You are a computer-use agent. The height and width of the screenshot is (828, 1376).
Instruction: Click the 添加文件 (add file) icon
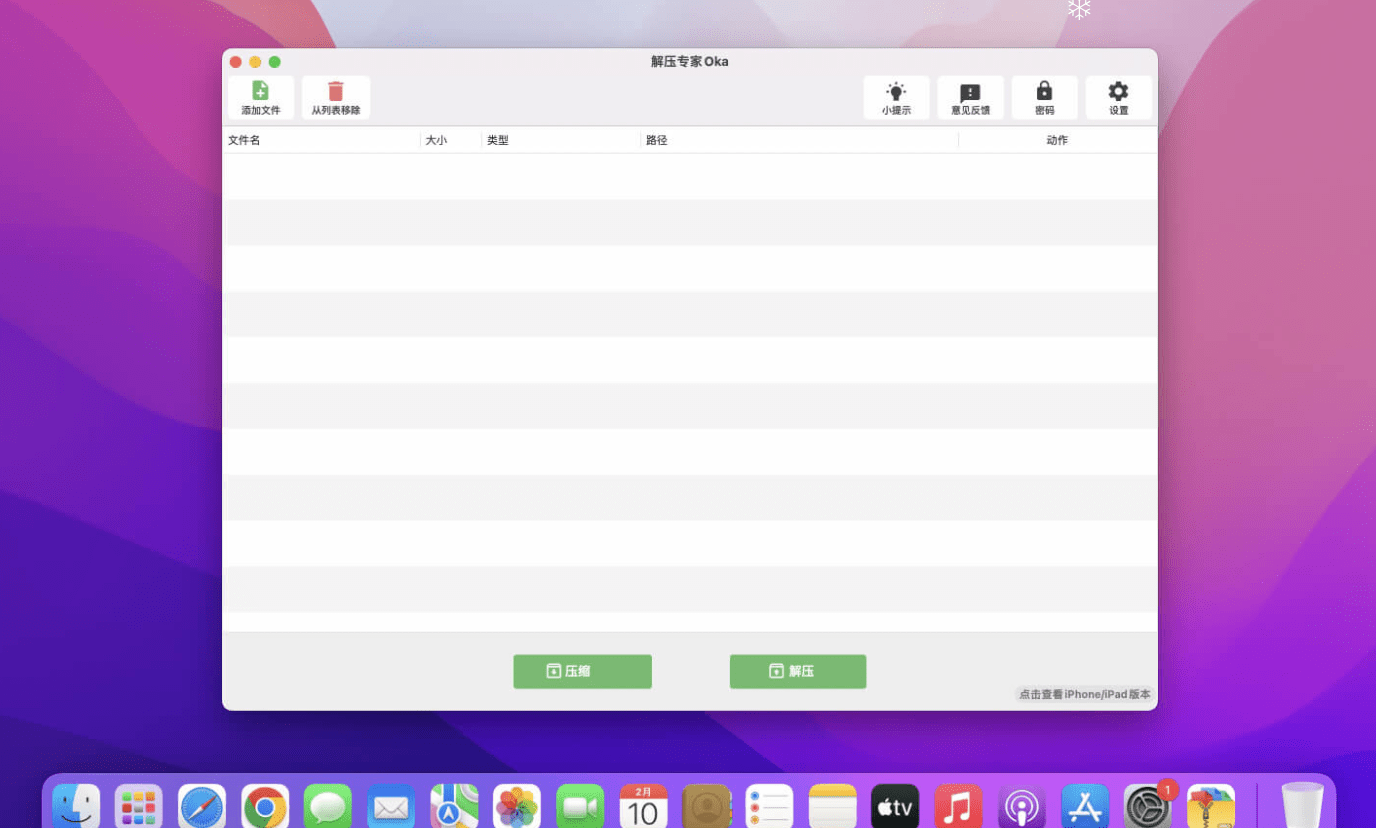click(x=260, y=91)
